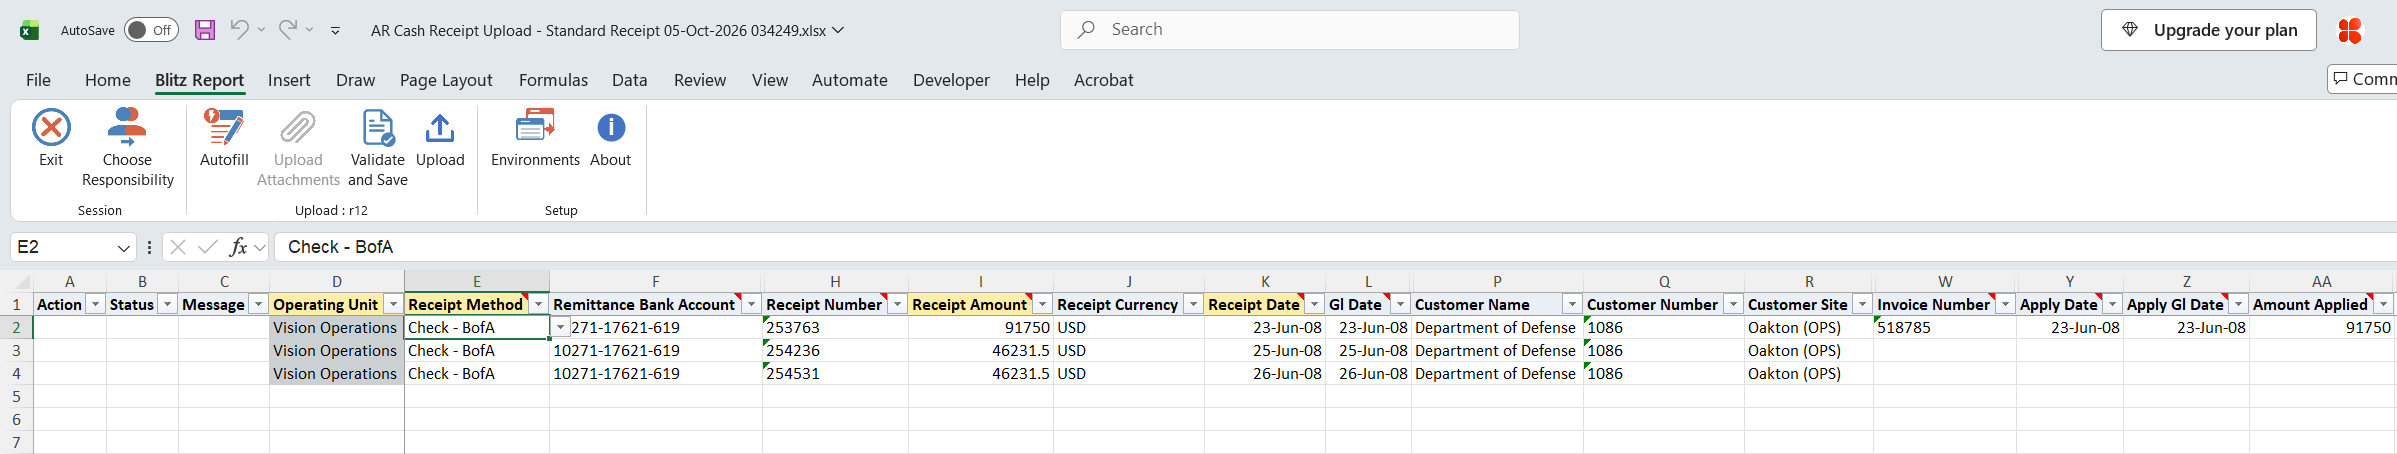Select Vision Operations in row 3
The image size is (2397, 454).
337,351
